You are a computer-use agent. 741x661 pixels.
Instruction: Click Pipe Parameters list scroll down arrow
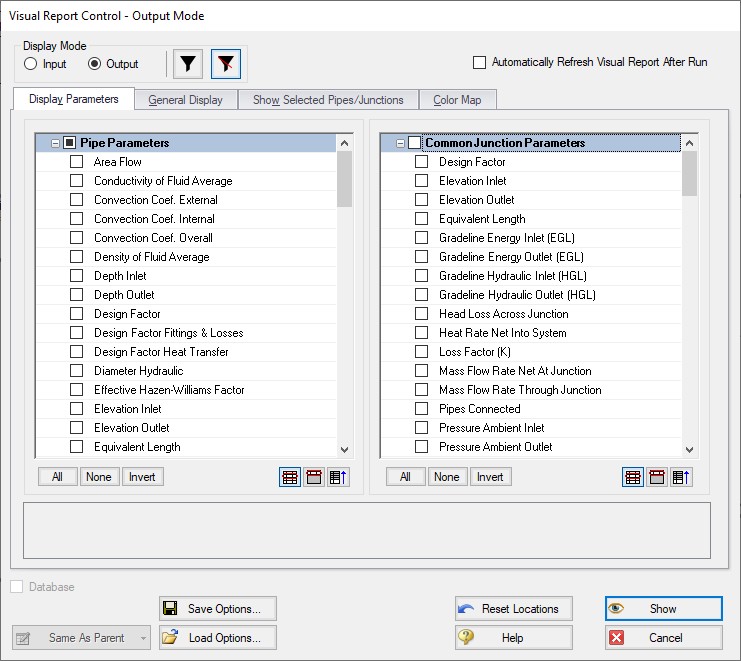point(345,449)
